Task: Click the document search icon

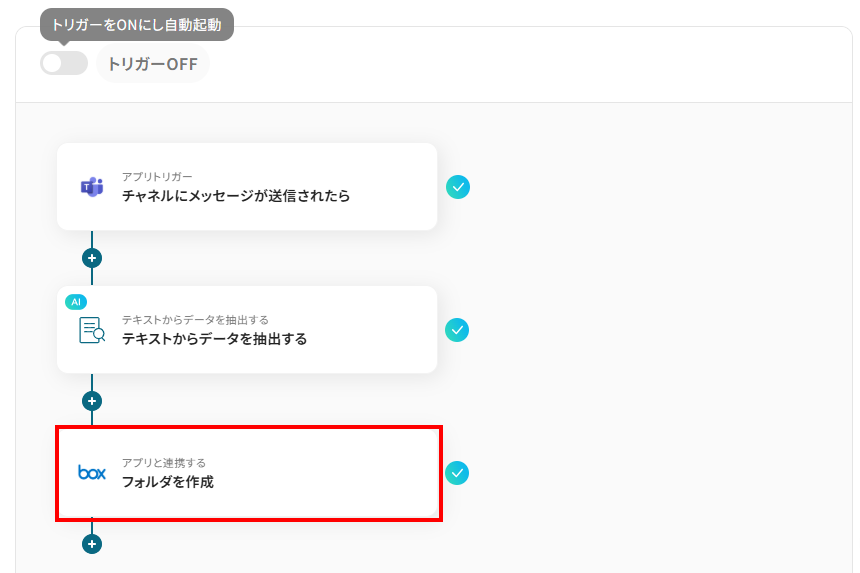Action: tap(92, 330)
